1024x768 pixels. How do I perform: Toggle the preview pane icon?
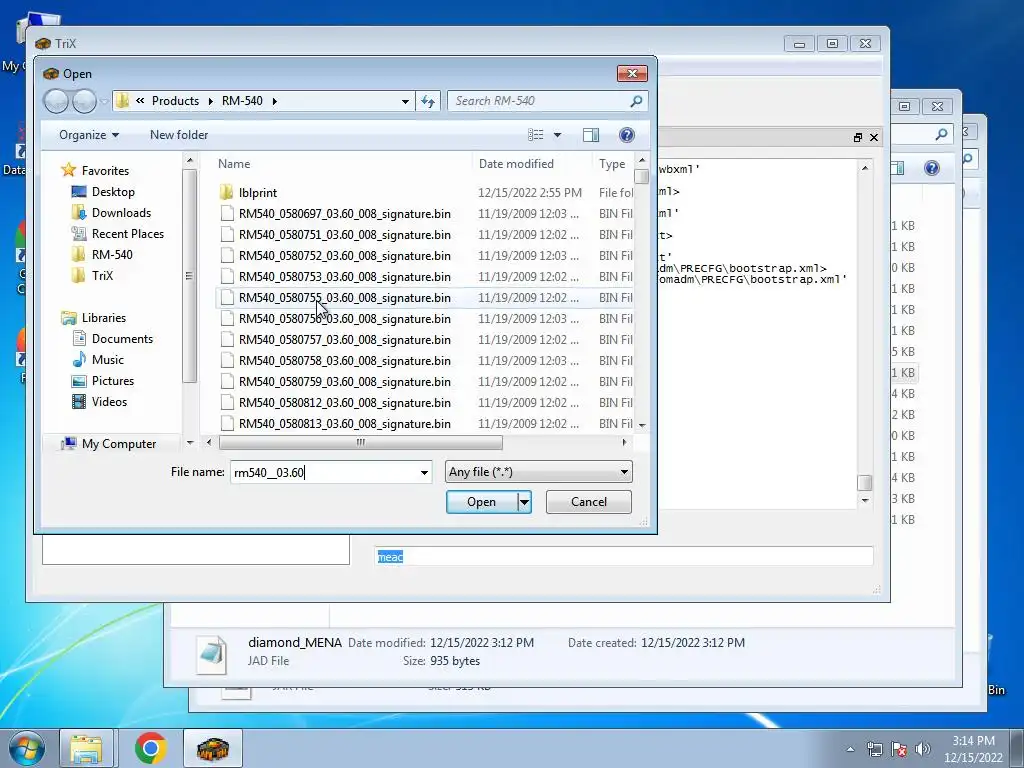590,135
